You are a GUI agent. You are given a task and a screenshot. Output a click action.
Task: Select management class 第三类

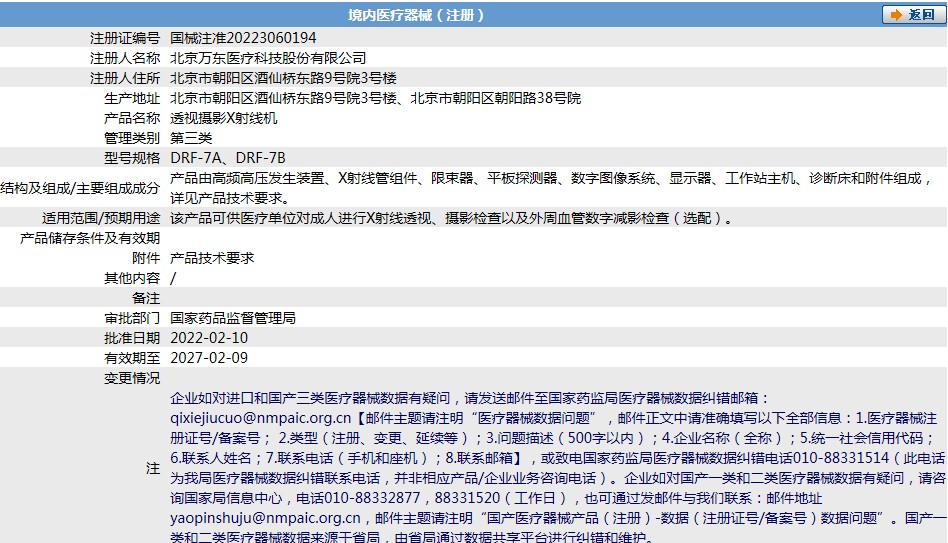(191, 138)
